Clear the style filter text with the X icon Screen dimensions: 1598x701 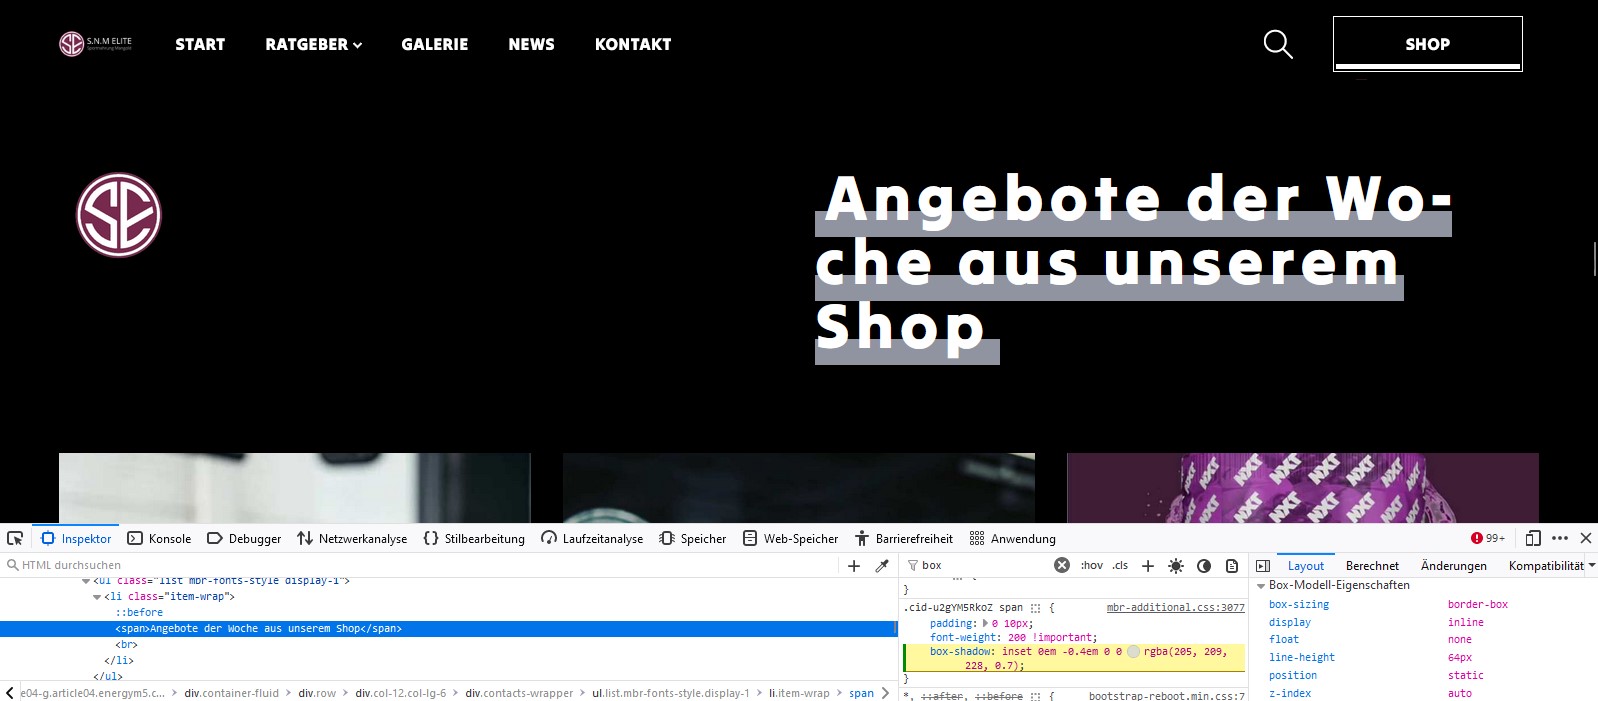point(1062,565)
